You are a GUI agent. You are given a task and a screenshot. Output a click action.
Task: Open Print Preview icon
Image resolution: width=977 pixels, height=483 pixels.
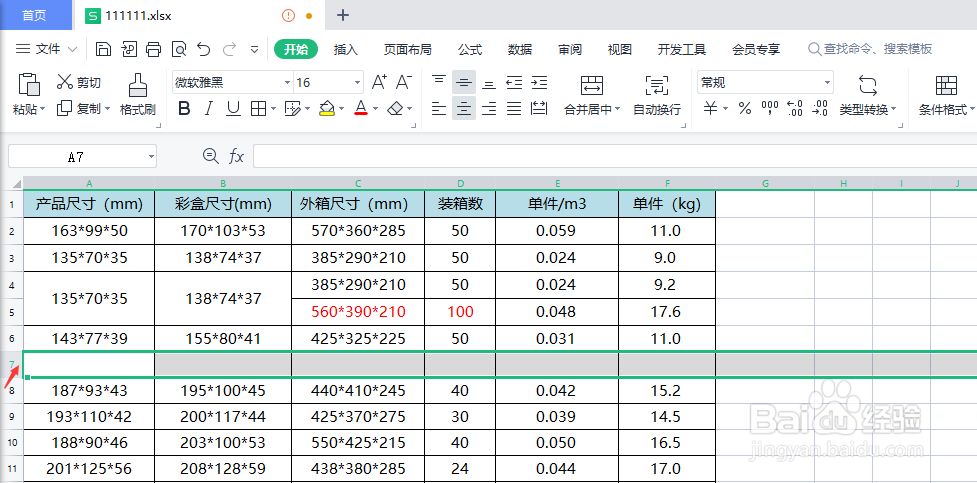[179, 49]
